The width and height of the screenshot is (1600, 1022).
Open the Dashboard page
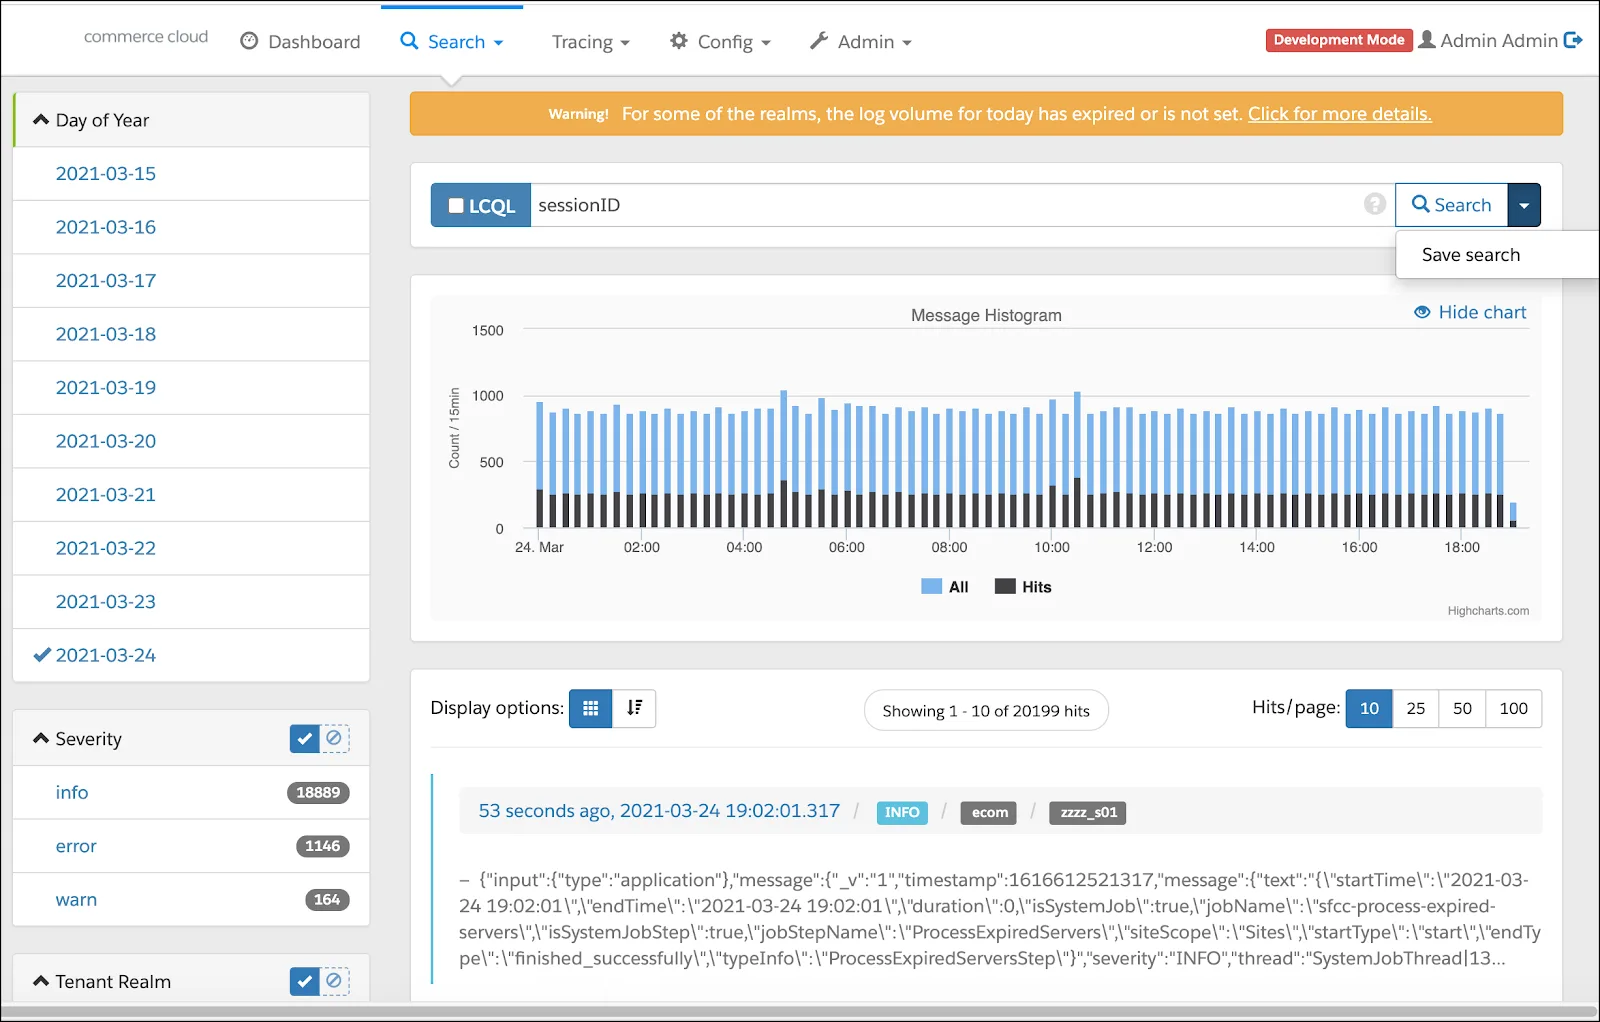click(x=300, y=42)
